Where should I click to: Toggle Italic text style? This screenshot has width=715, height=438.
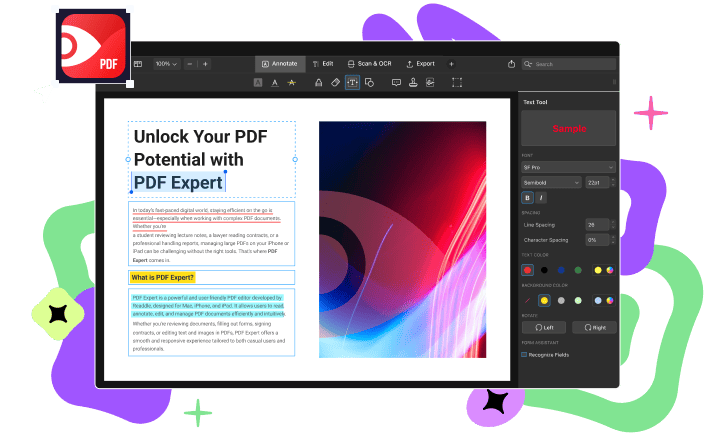(x=541, y=198)
